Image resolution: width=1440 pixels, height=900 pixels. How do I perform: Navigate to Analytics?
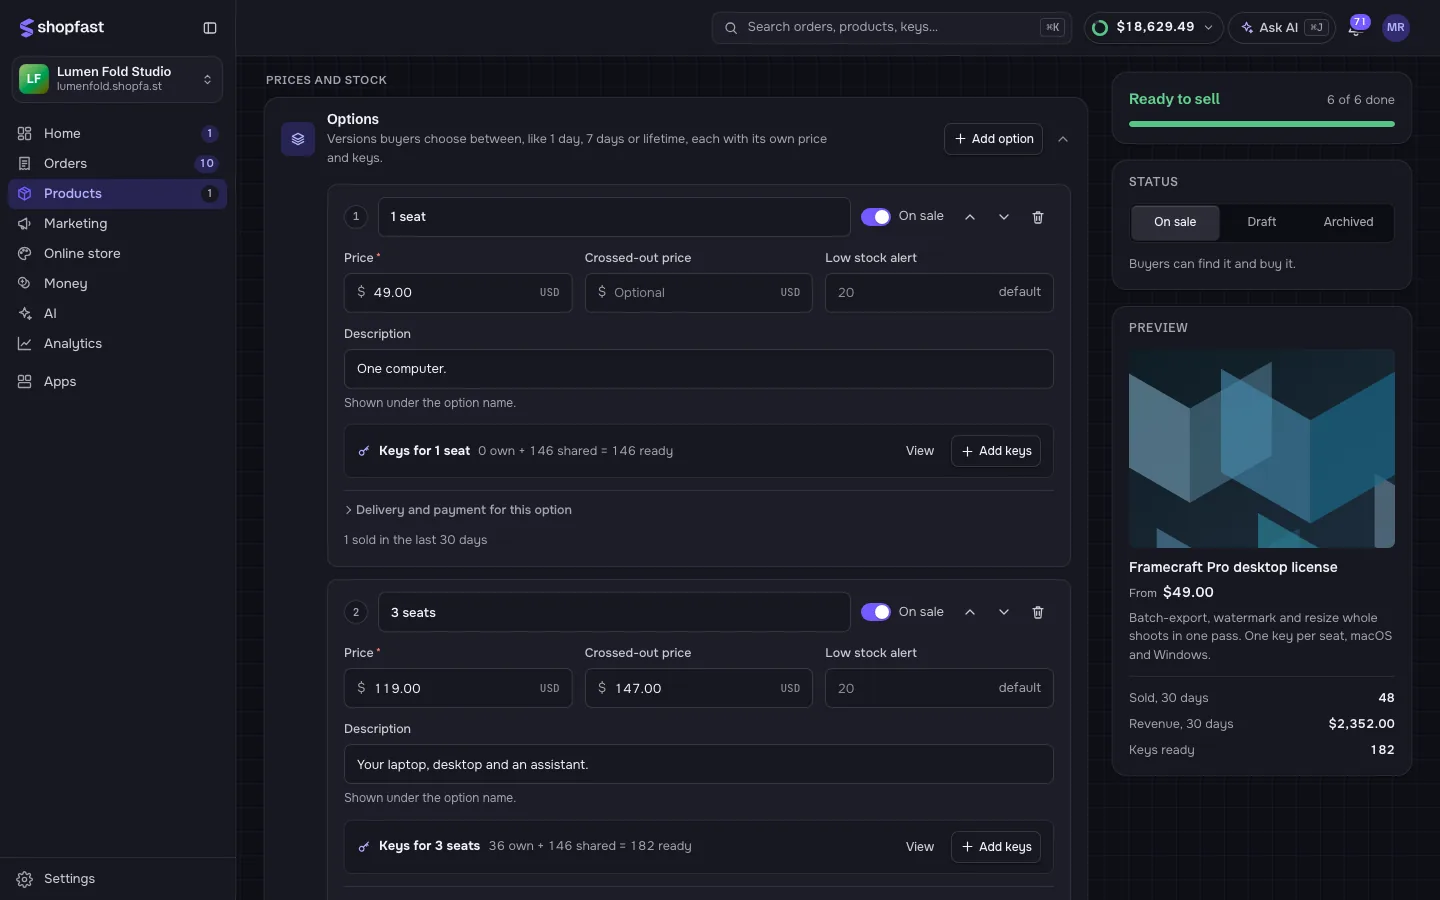[117, 343]
